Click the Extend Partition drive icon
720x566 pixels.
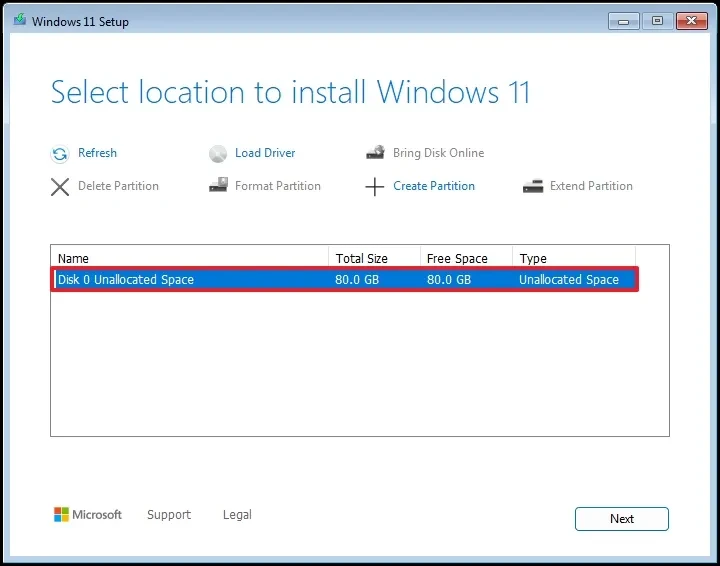point(533,186)
